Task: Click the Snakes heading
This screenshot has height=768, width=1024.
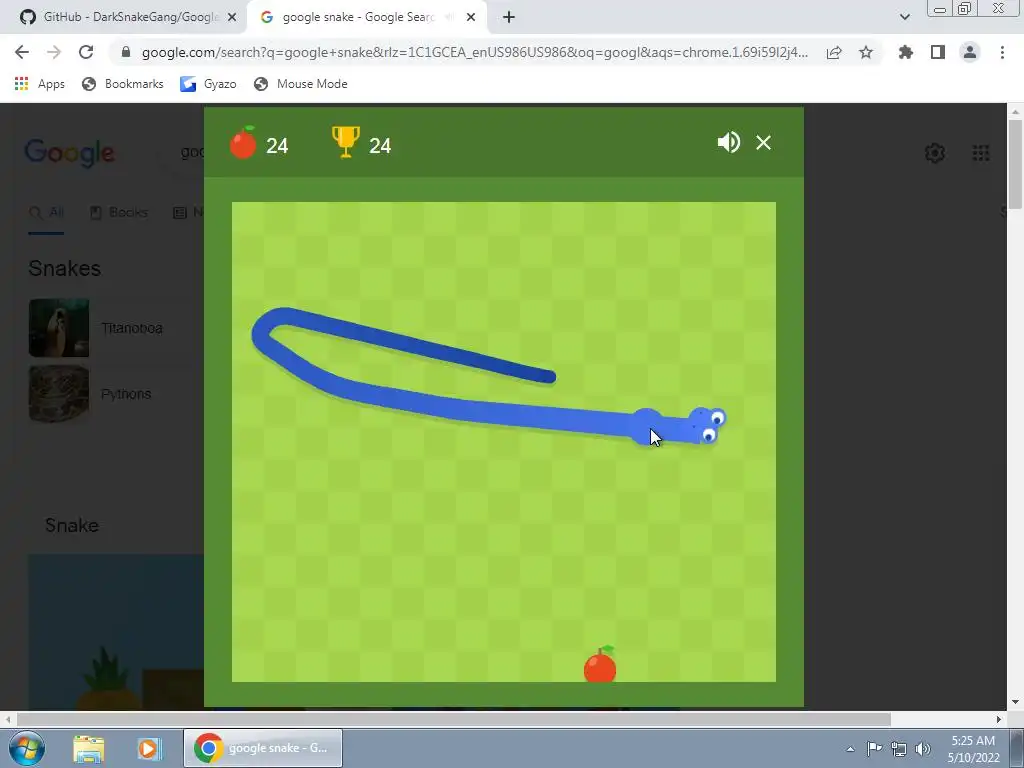Action: tap(65, 268)
